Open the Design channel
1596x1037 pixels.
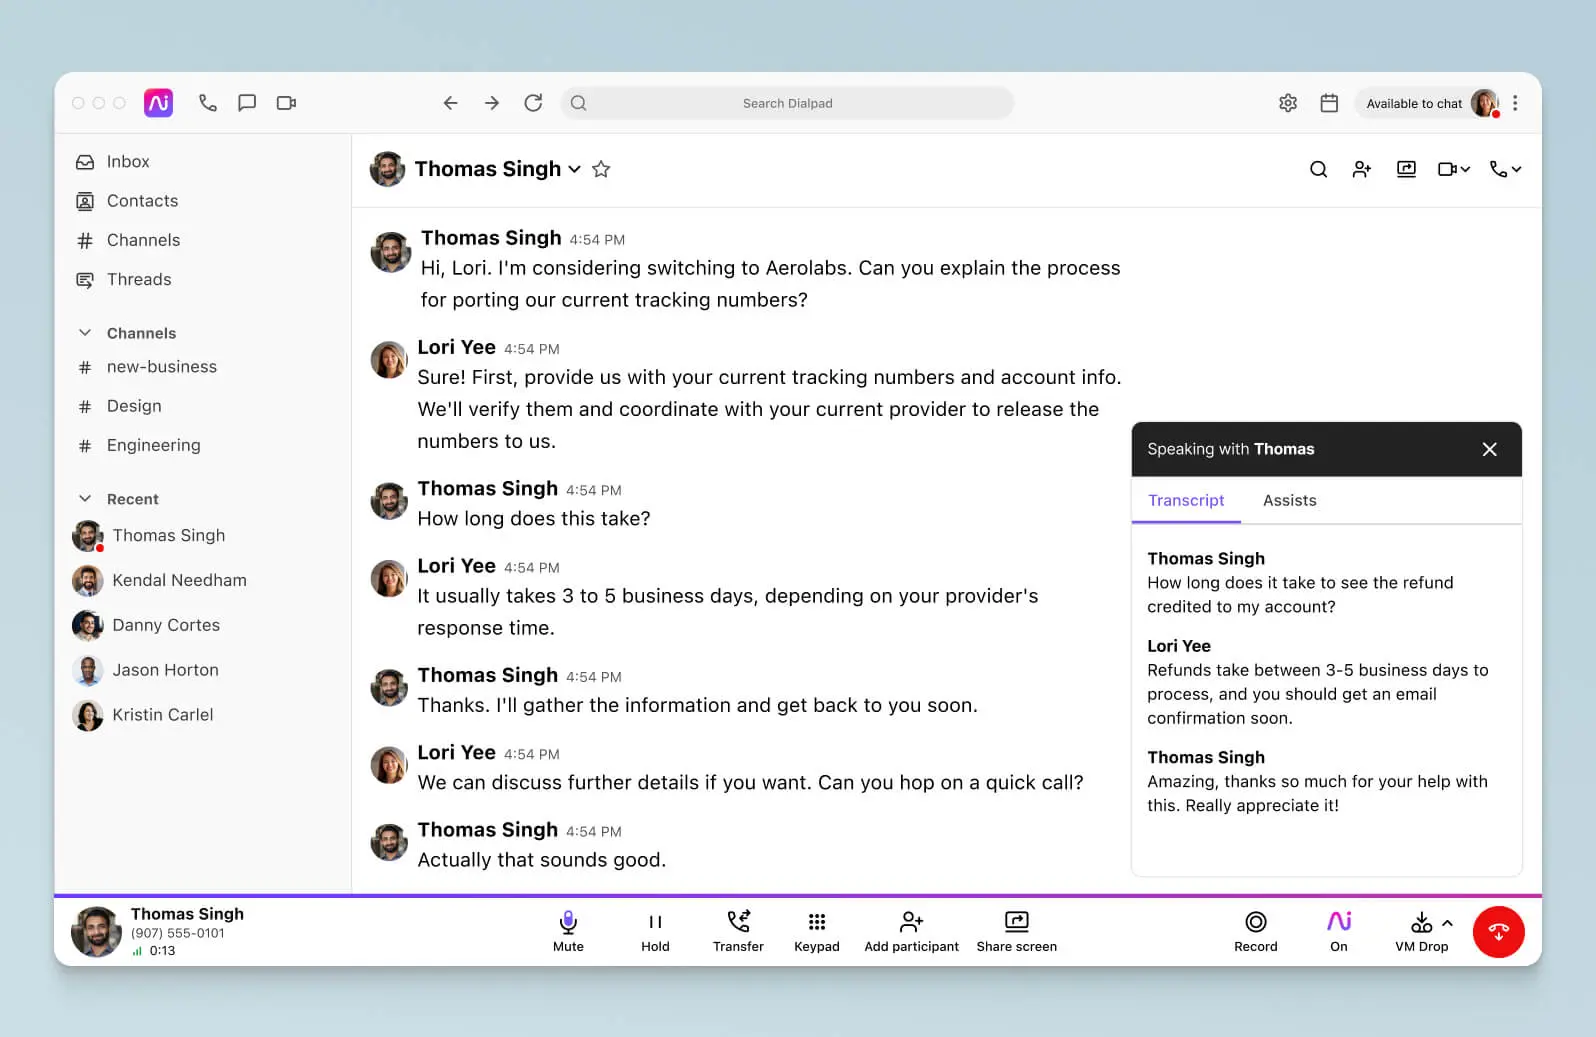coord(134,406)
